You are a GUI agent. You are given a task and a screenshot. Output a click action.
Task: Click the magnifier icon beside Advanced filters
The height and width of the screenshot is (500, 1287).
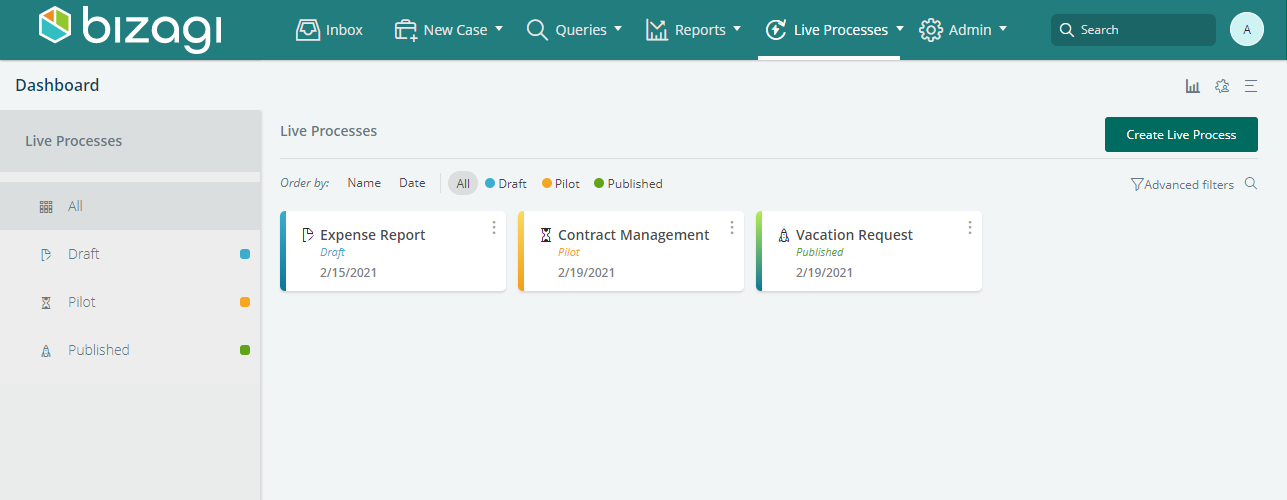(x=1250, y=184)
